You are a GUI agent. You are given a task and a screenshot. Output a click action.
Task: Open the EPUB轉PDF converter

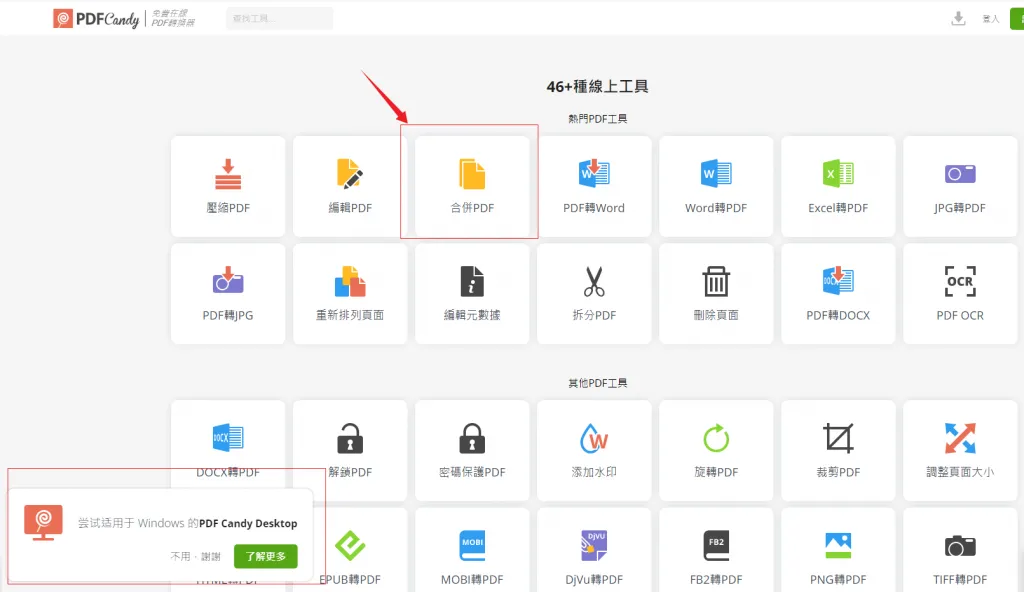(350, 550)
